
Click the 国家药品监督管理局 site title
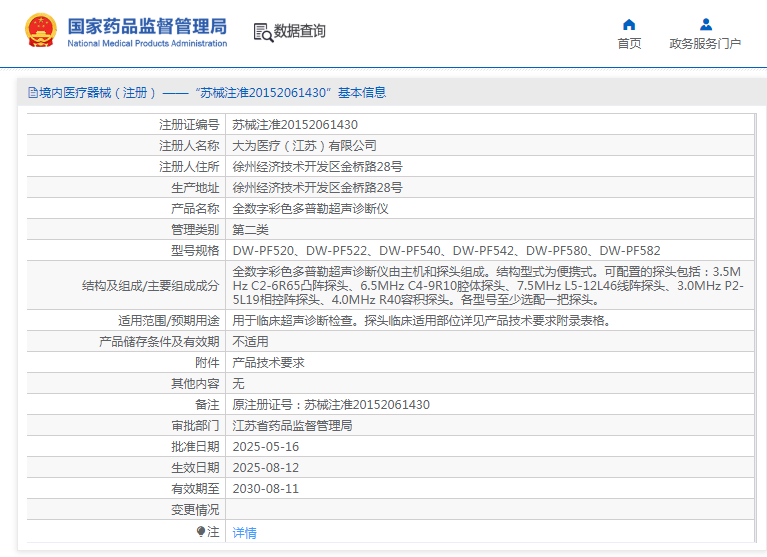[147, 25]
